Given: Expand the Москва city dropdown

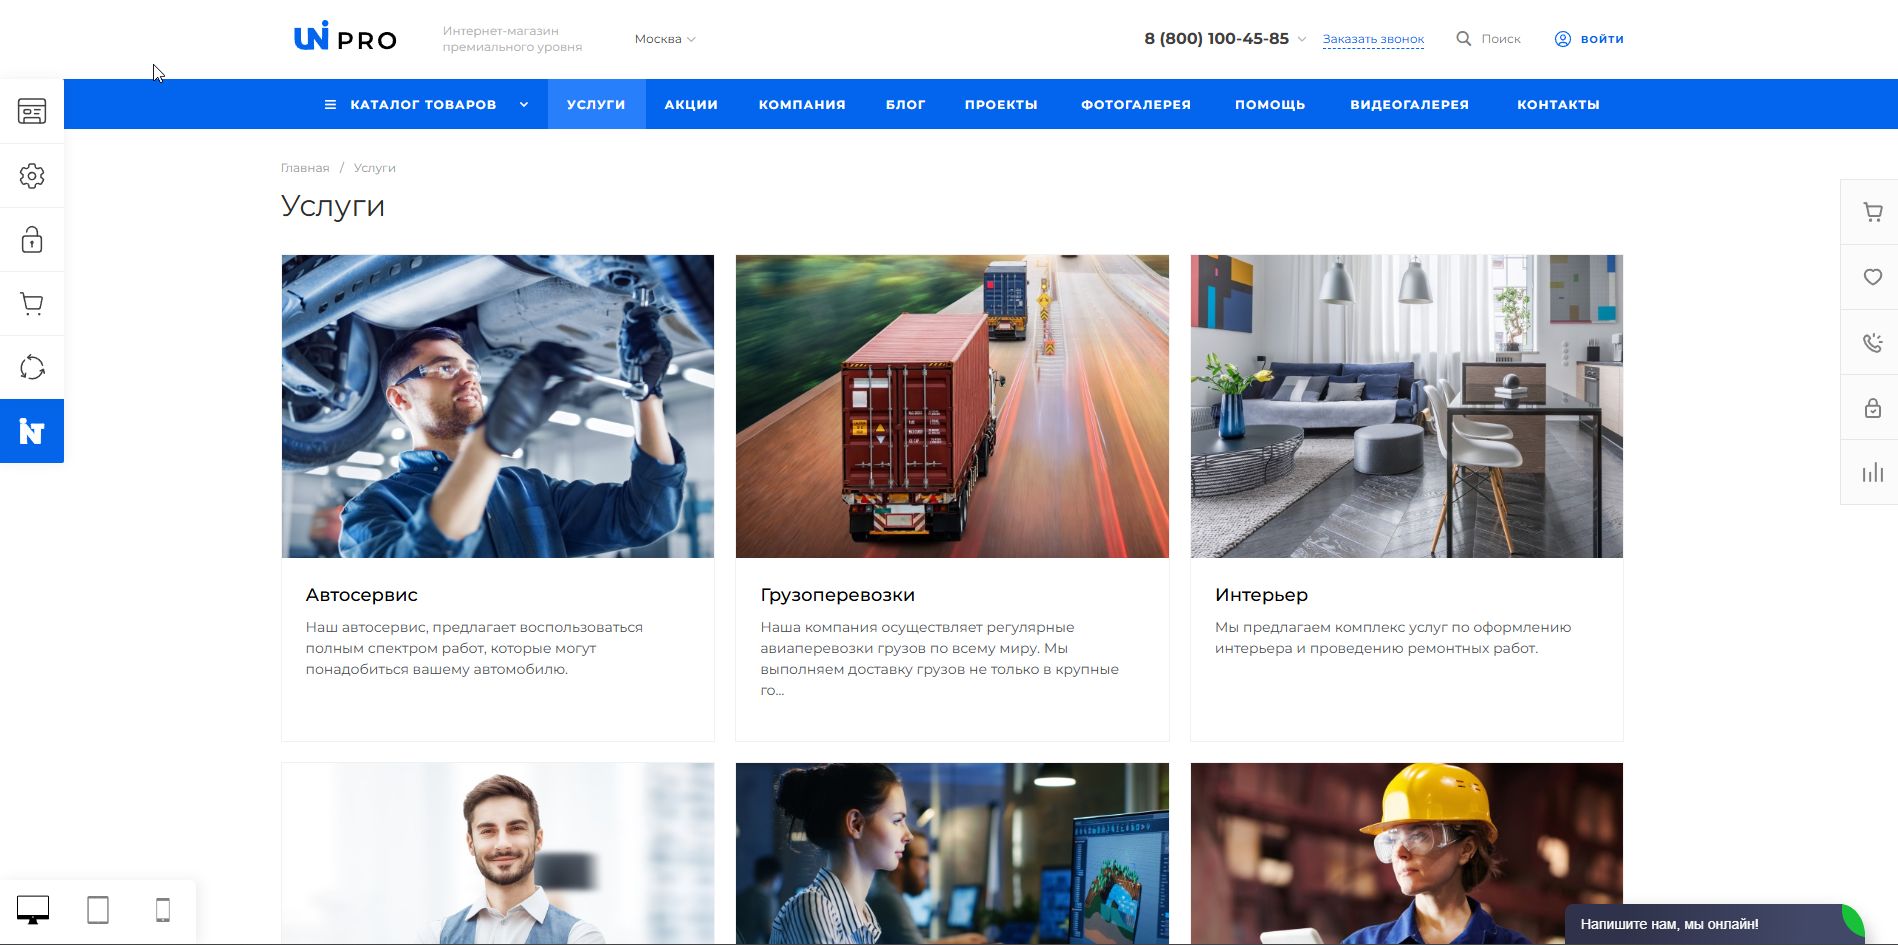Looking at the screenshot, I should tap(665, 39).
